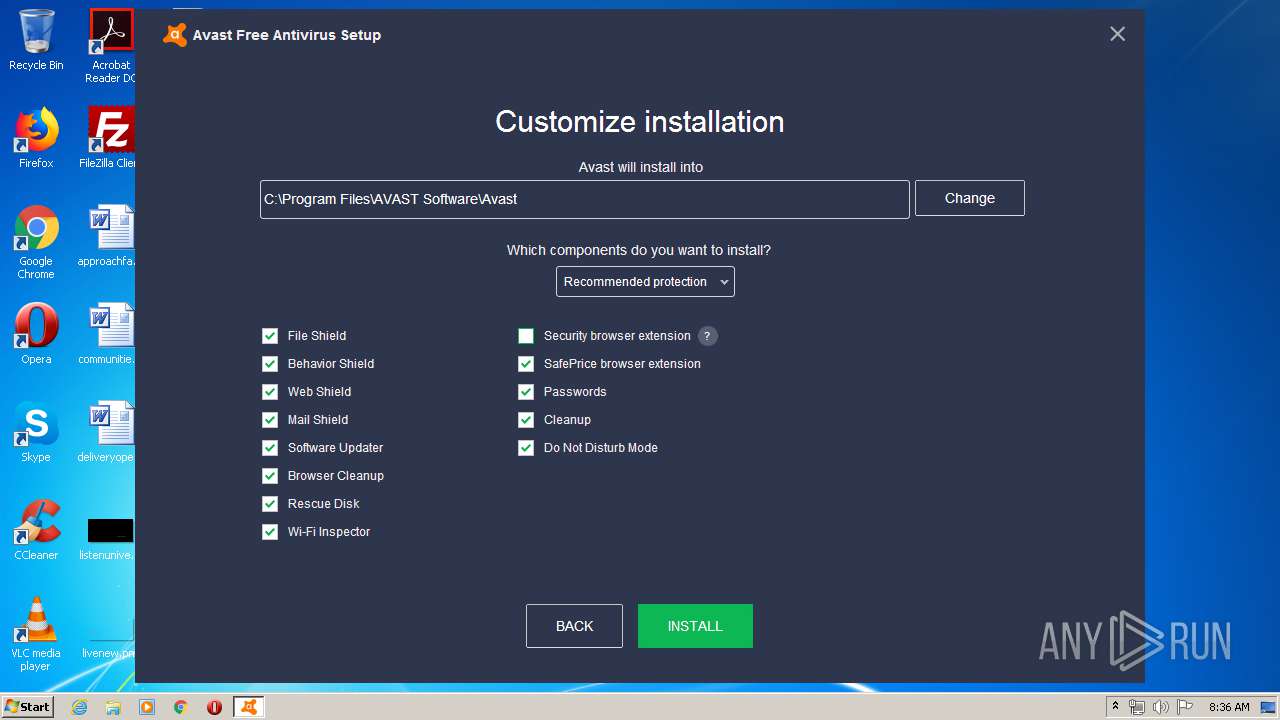Click the Avast logo in the title bar

(x=175, y=35)
